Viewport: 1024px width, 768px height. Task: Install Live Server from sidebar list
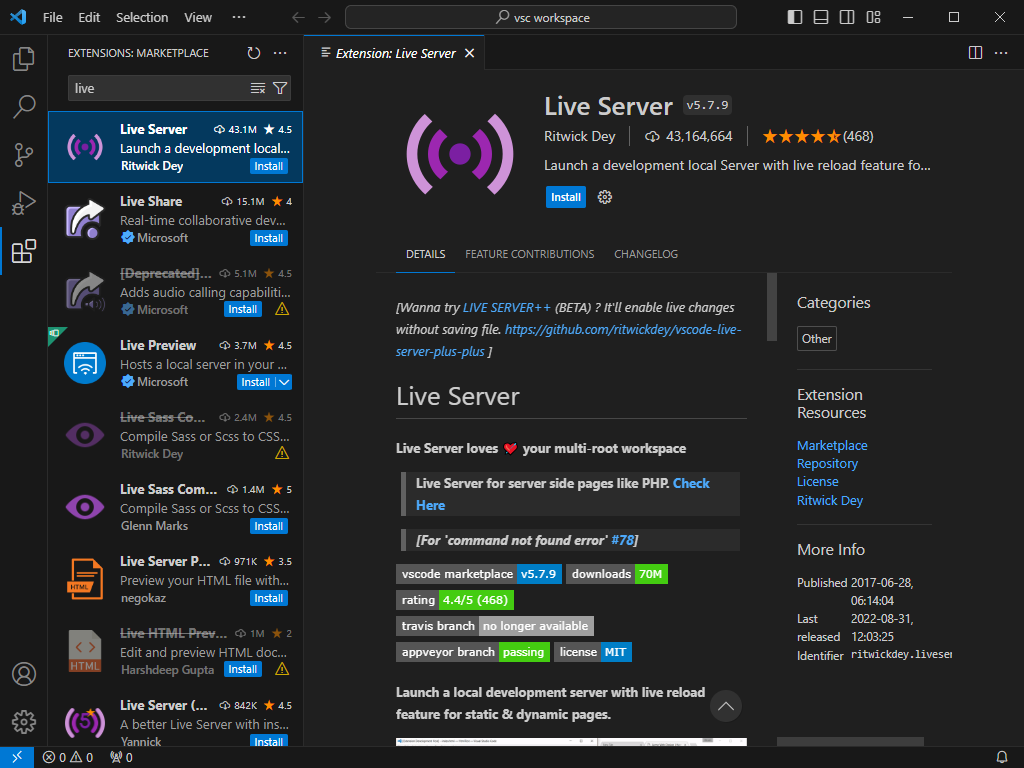[x=268, y=166]
